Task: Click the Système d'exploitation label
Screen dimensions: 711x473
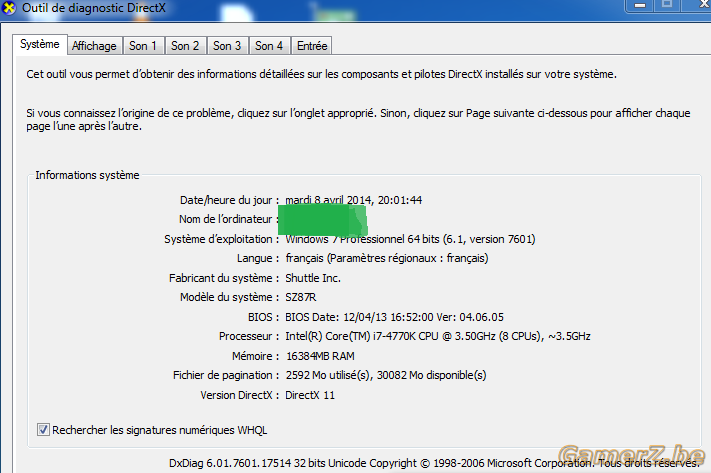Action: point(221,239)
